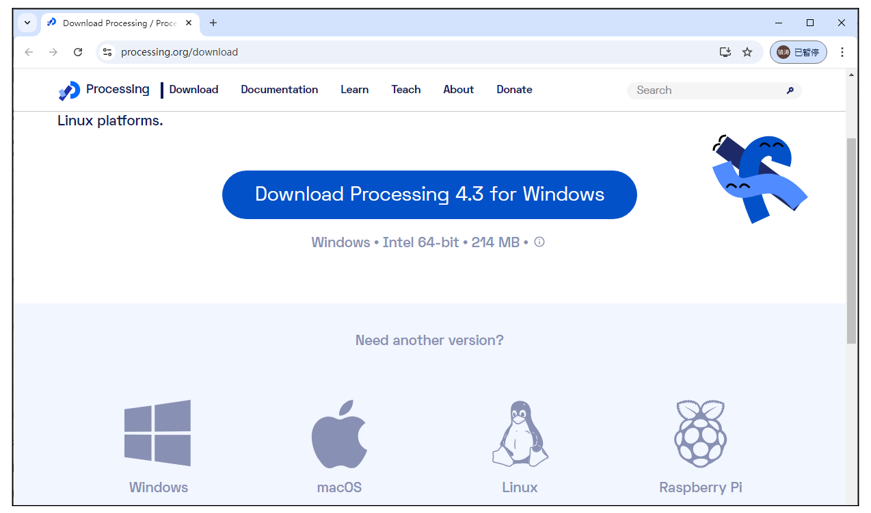Select the Linux penguin icon
871x513 pixels.
click(520, 434)
